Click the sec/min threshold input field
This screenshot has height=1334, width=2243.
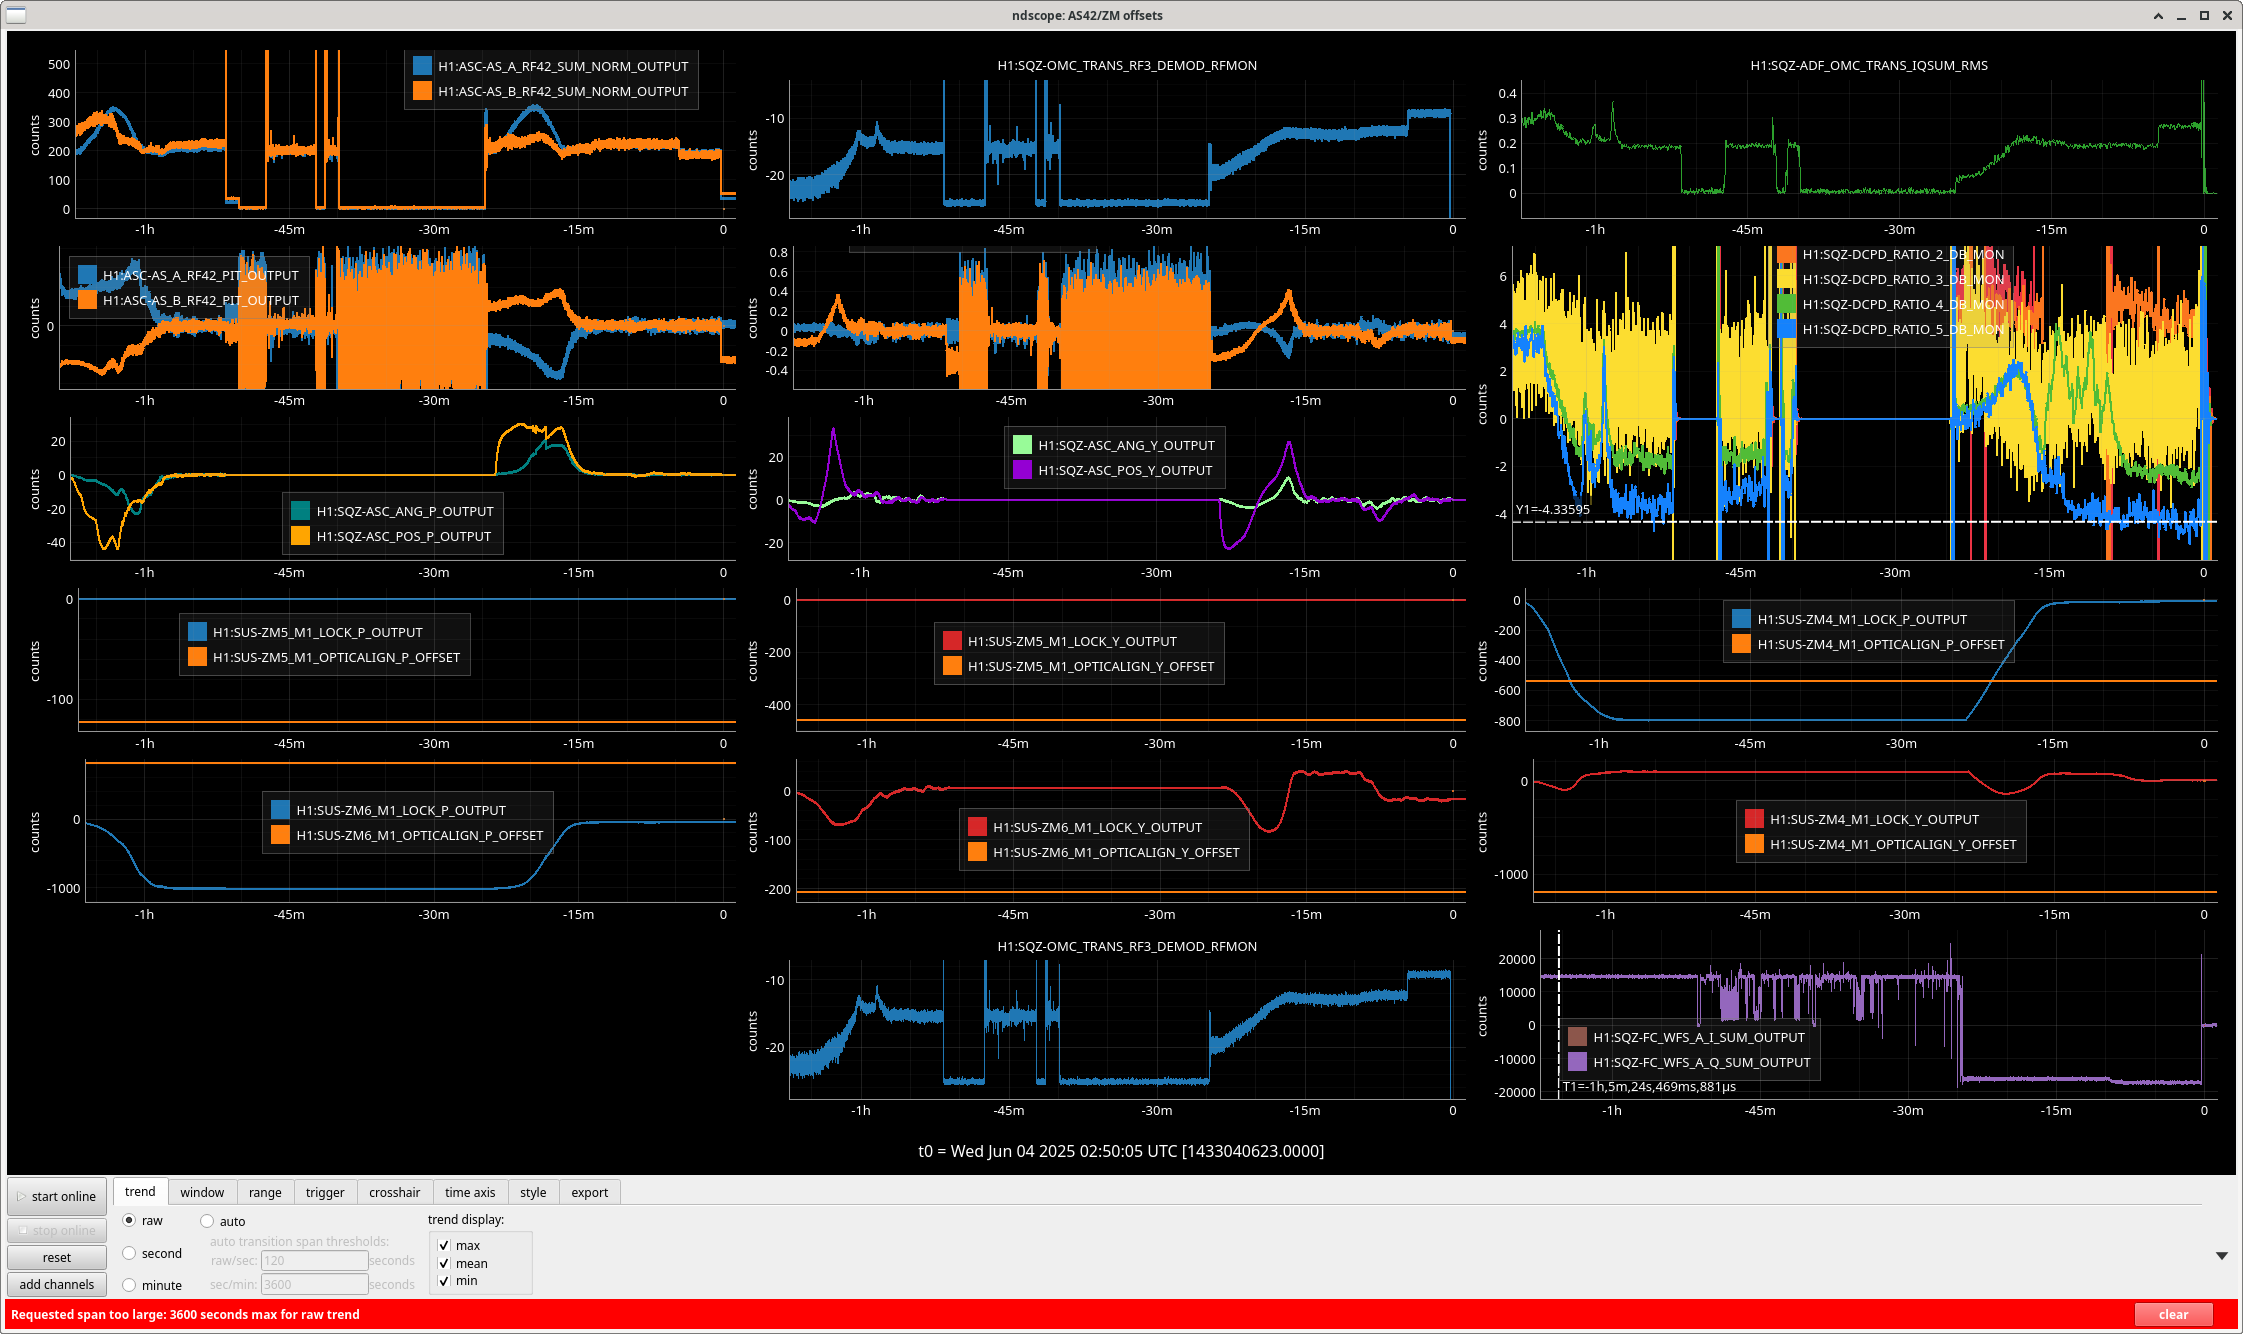[x=314, y=1284]
